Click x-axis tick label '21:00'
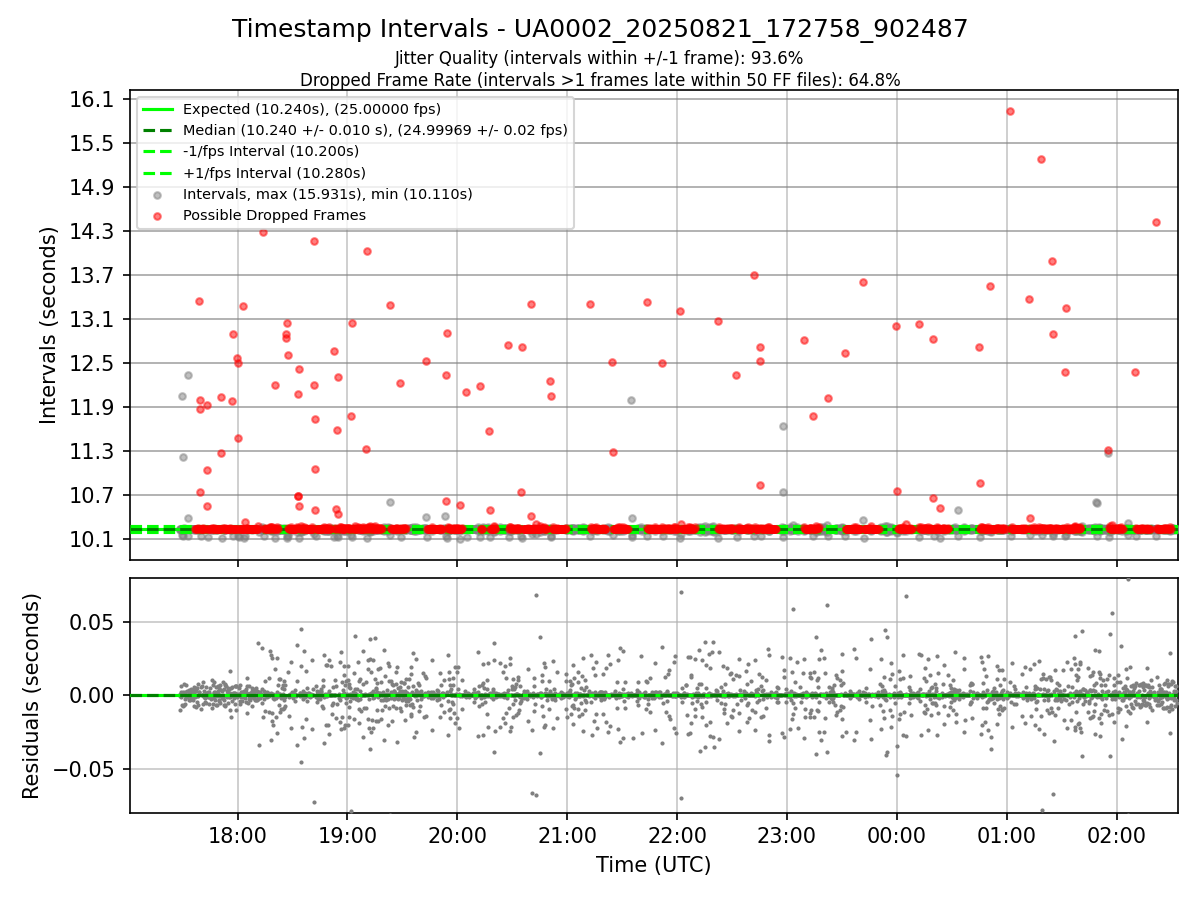The height and width of the screenshot is (900, 1200). click(x=567, y=835)
